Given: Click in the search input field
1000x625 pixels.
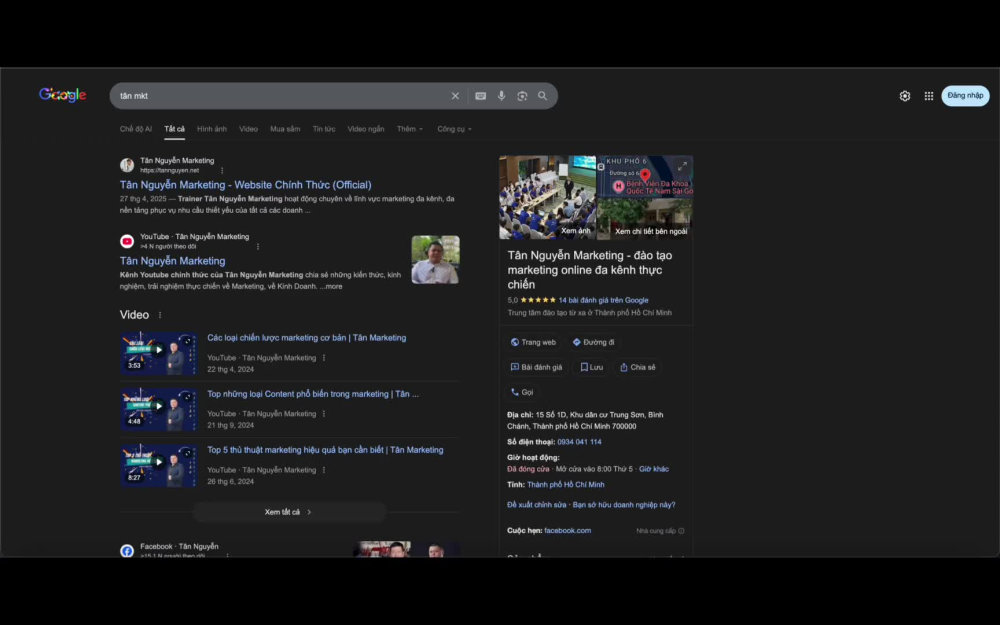Looking at the screenshot, I should 281,96.
